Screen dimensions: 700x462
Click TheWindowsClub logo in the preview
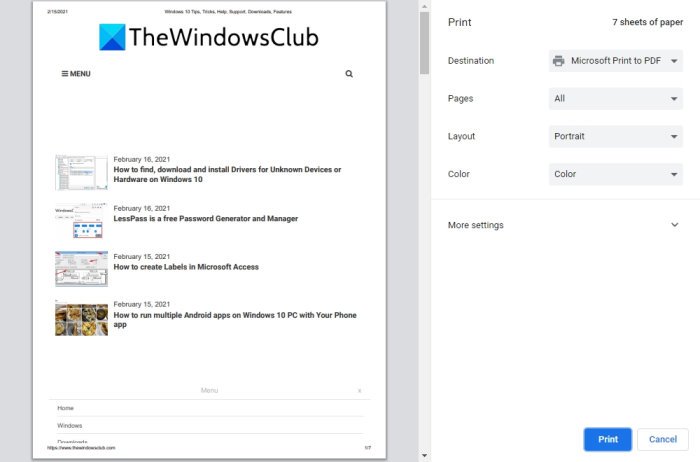[208, 37]
